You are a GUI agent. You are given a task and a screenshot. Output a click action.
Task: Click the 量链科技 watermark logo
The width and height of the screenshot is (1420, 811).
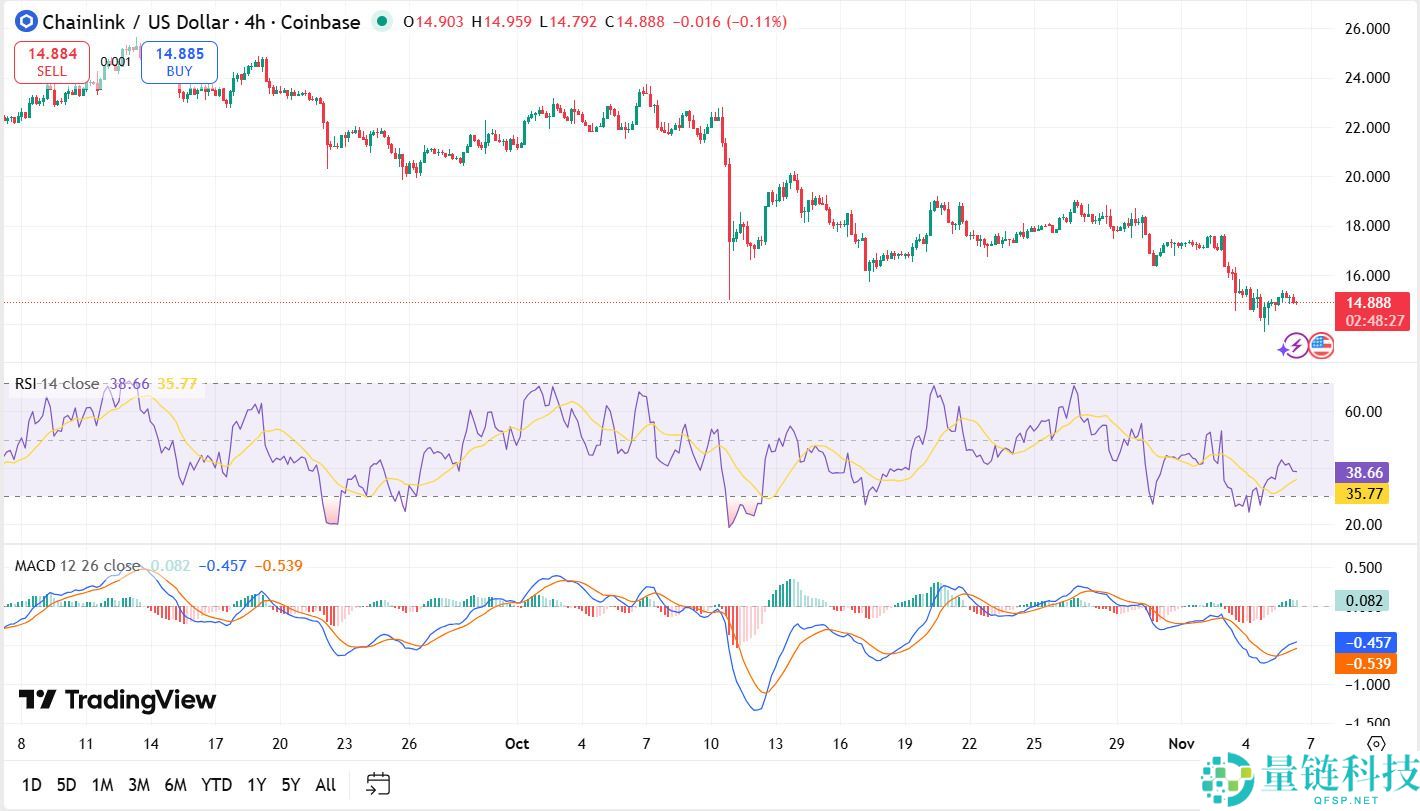pyautogui.click(x=1310, y=778)
